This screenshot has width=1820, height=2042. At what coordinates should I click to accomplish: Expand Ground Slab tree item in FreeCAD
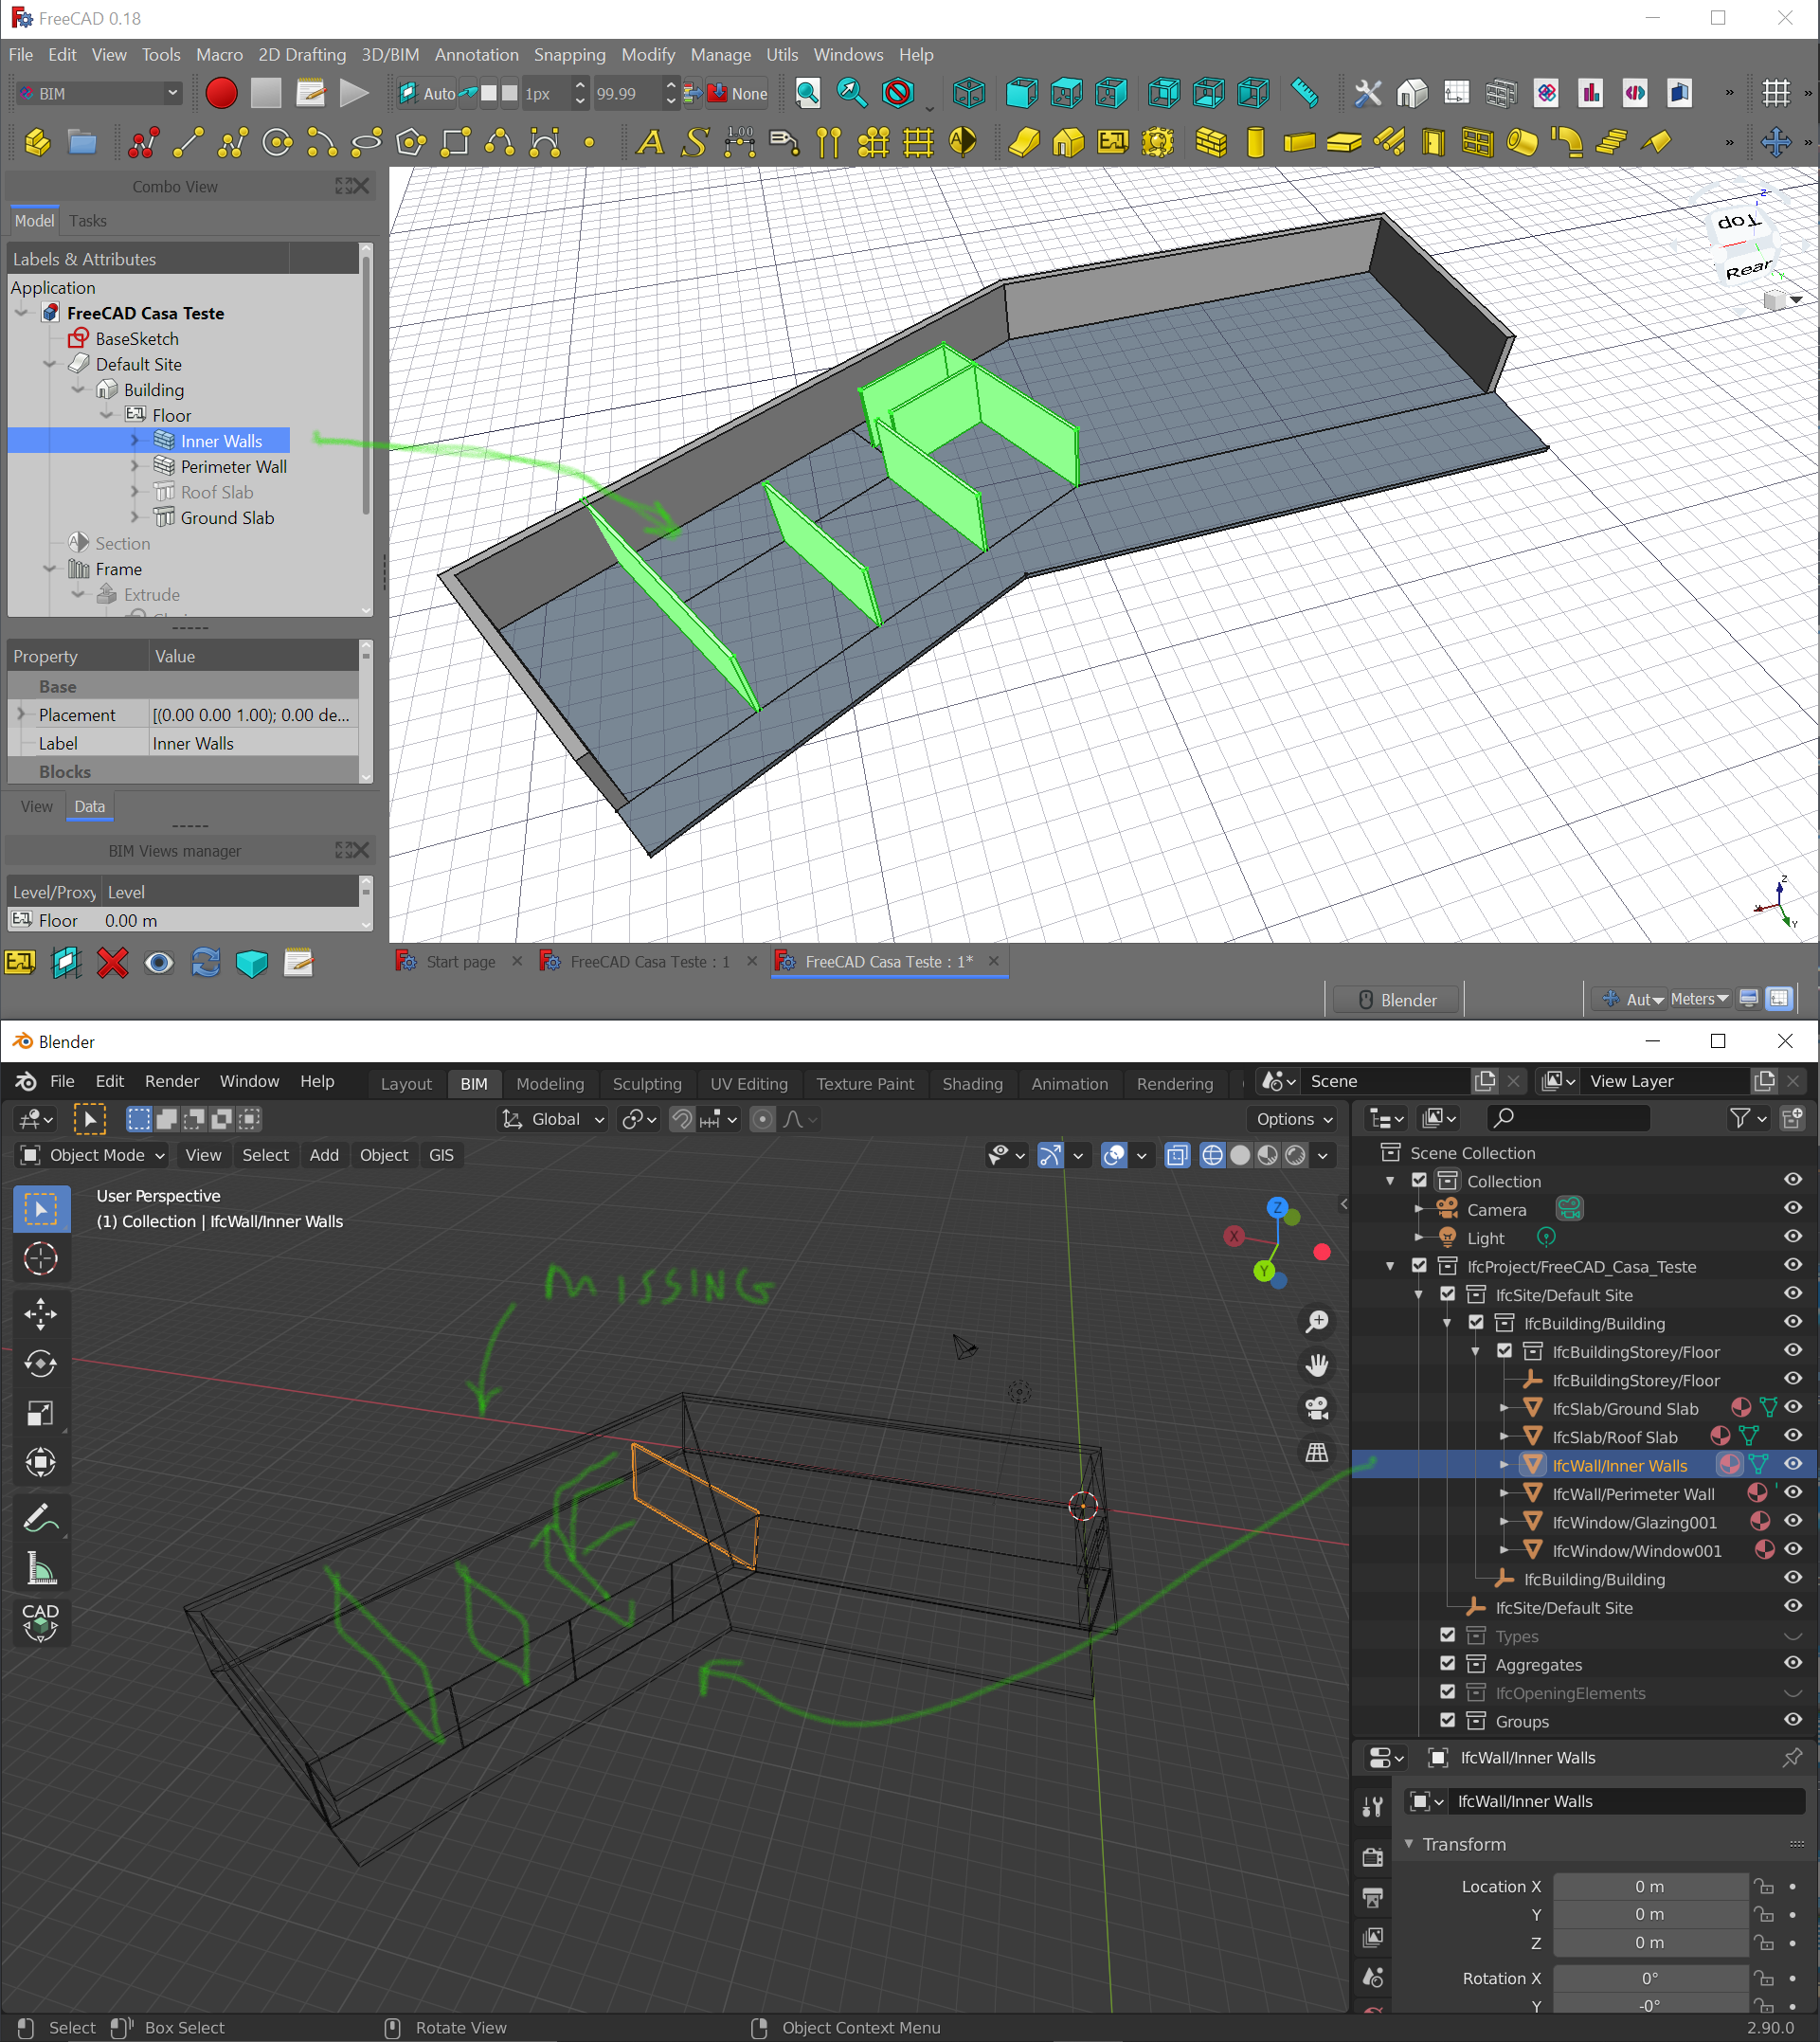click(135, 517)
